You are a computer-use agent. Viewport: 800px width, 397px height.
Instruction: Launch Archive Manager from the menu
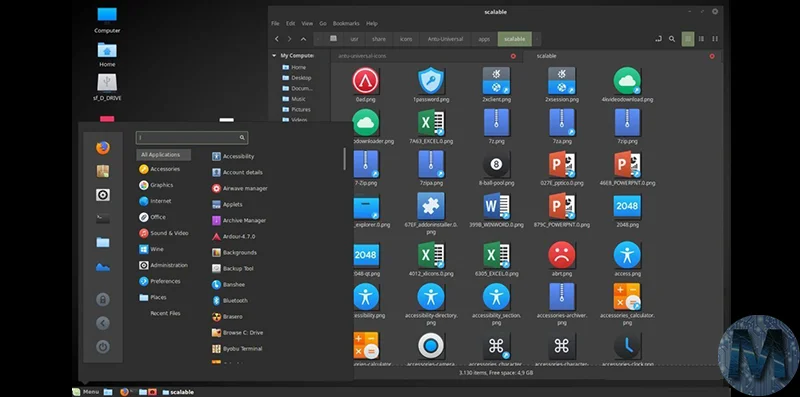point(239,220)
